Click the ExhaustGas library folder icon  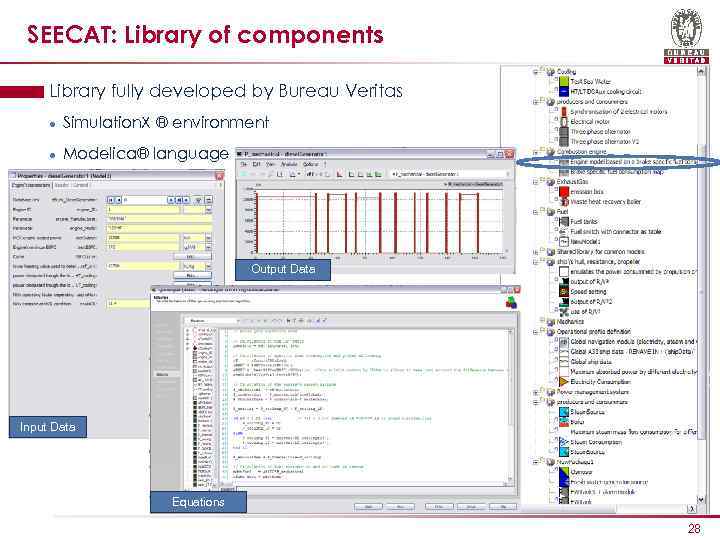click(551, 182)
